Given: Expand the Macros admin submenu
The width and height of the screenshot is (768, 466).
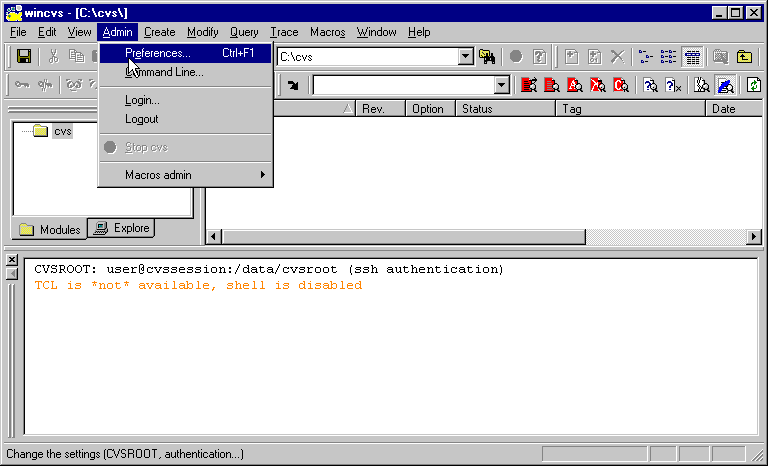Looking at the screenshot, I should 185,175.
